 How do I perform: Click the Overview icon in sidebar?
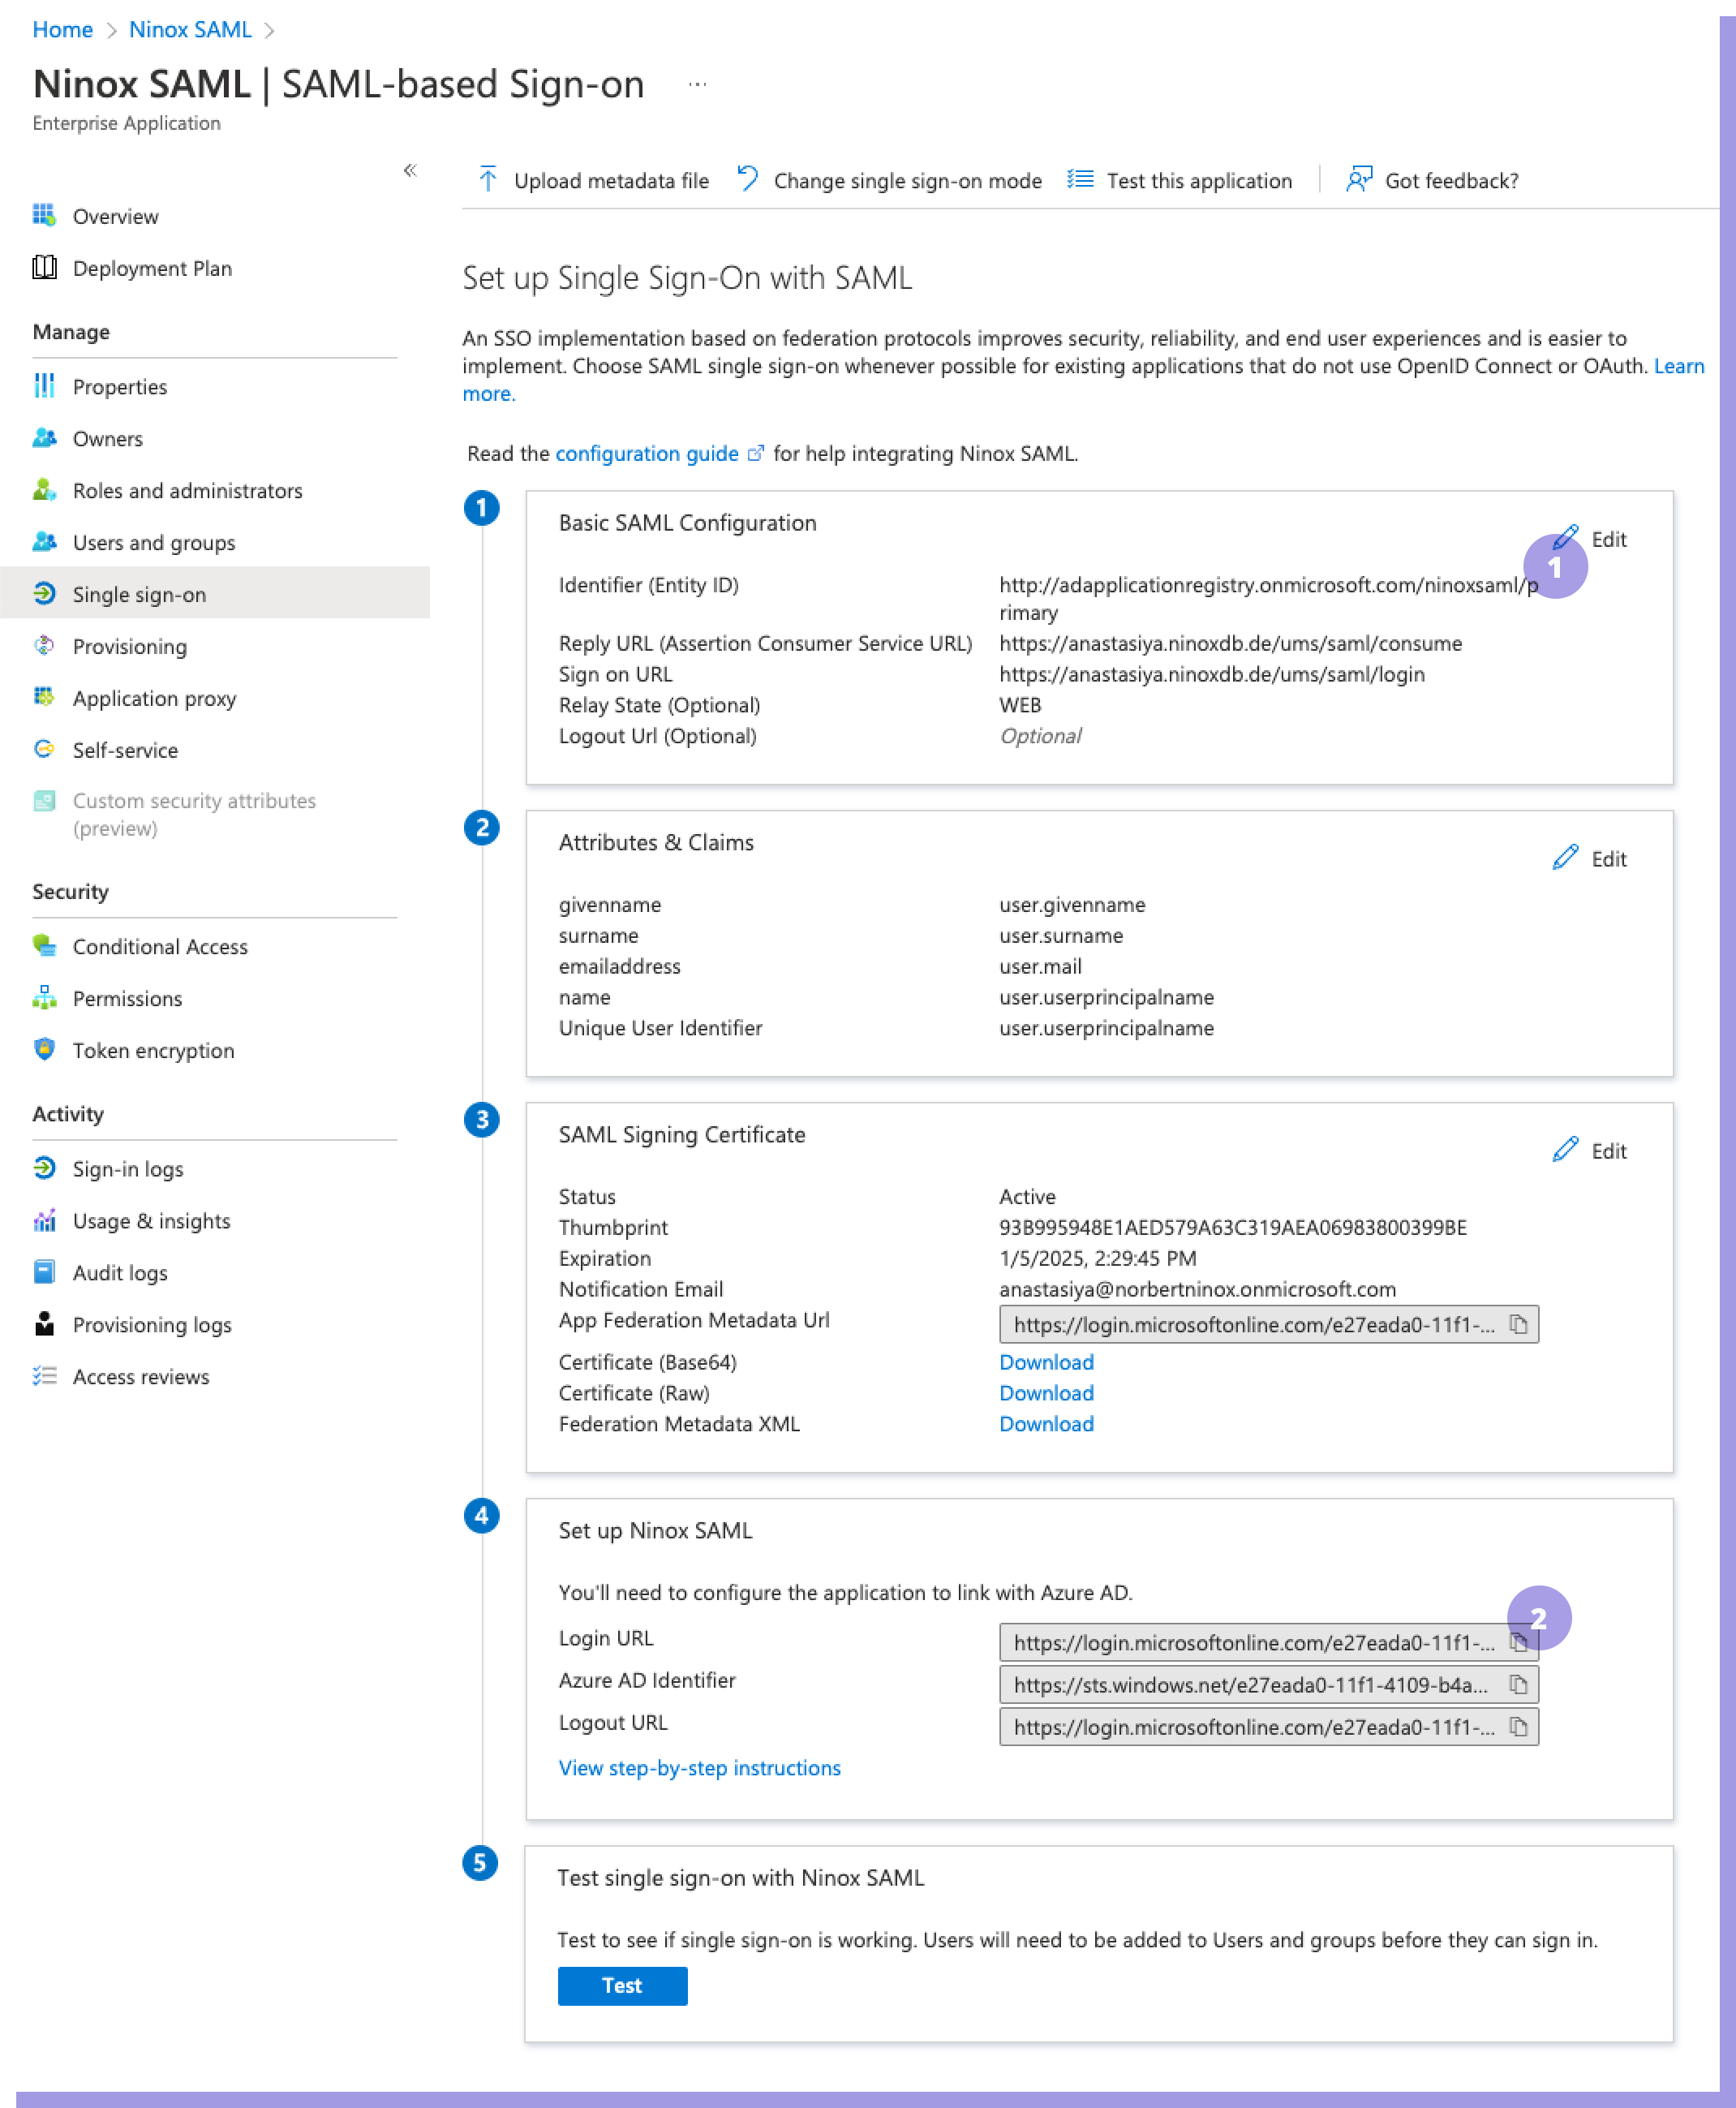44,215
